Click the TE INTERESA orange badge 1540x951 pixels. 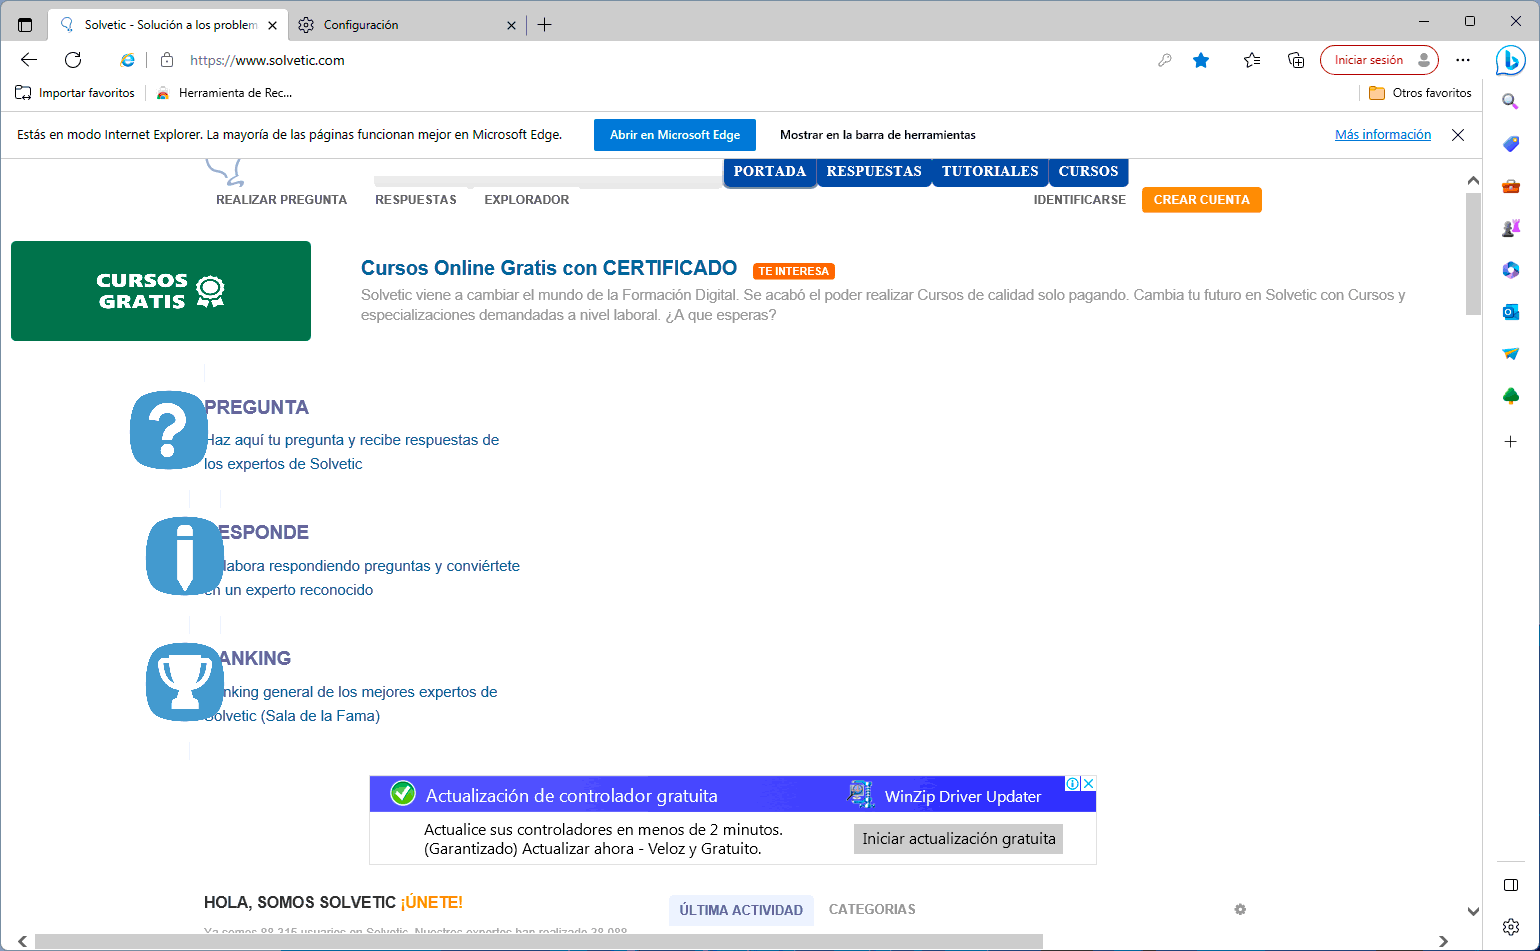(x=794, y=271)
